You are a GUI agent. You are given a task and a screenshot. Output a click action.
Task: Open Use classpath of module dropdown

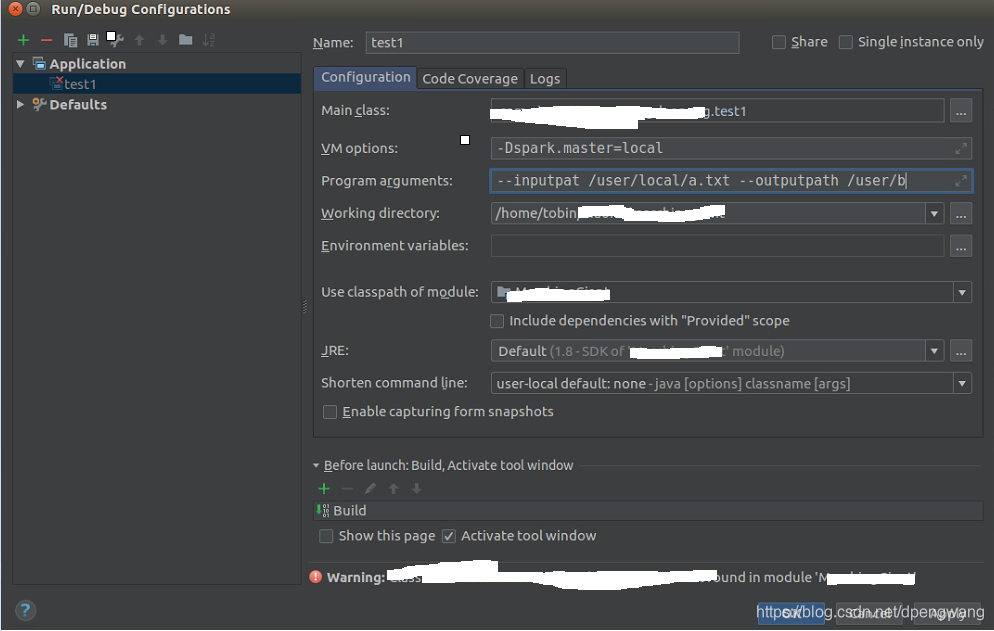(962, 292)
